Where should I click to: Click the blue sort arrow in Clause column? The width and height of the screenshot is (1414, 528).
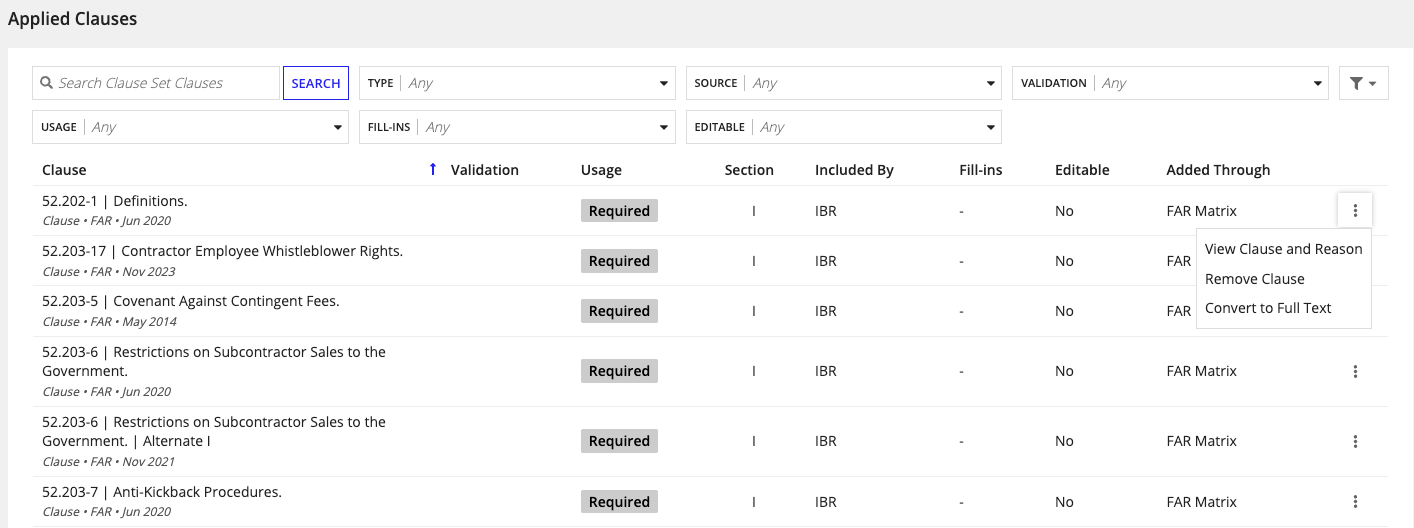click(433, 170)
